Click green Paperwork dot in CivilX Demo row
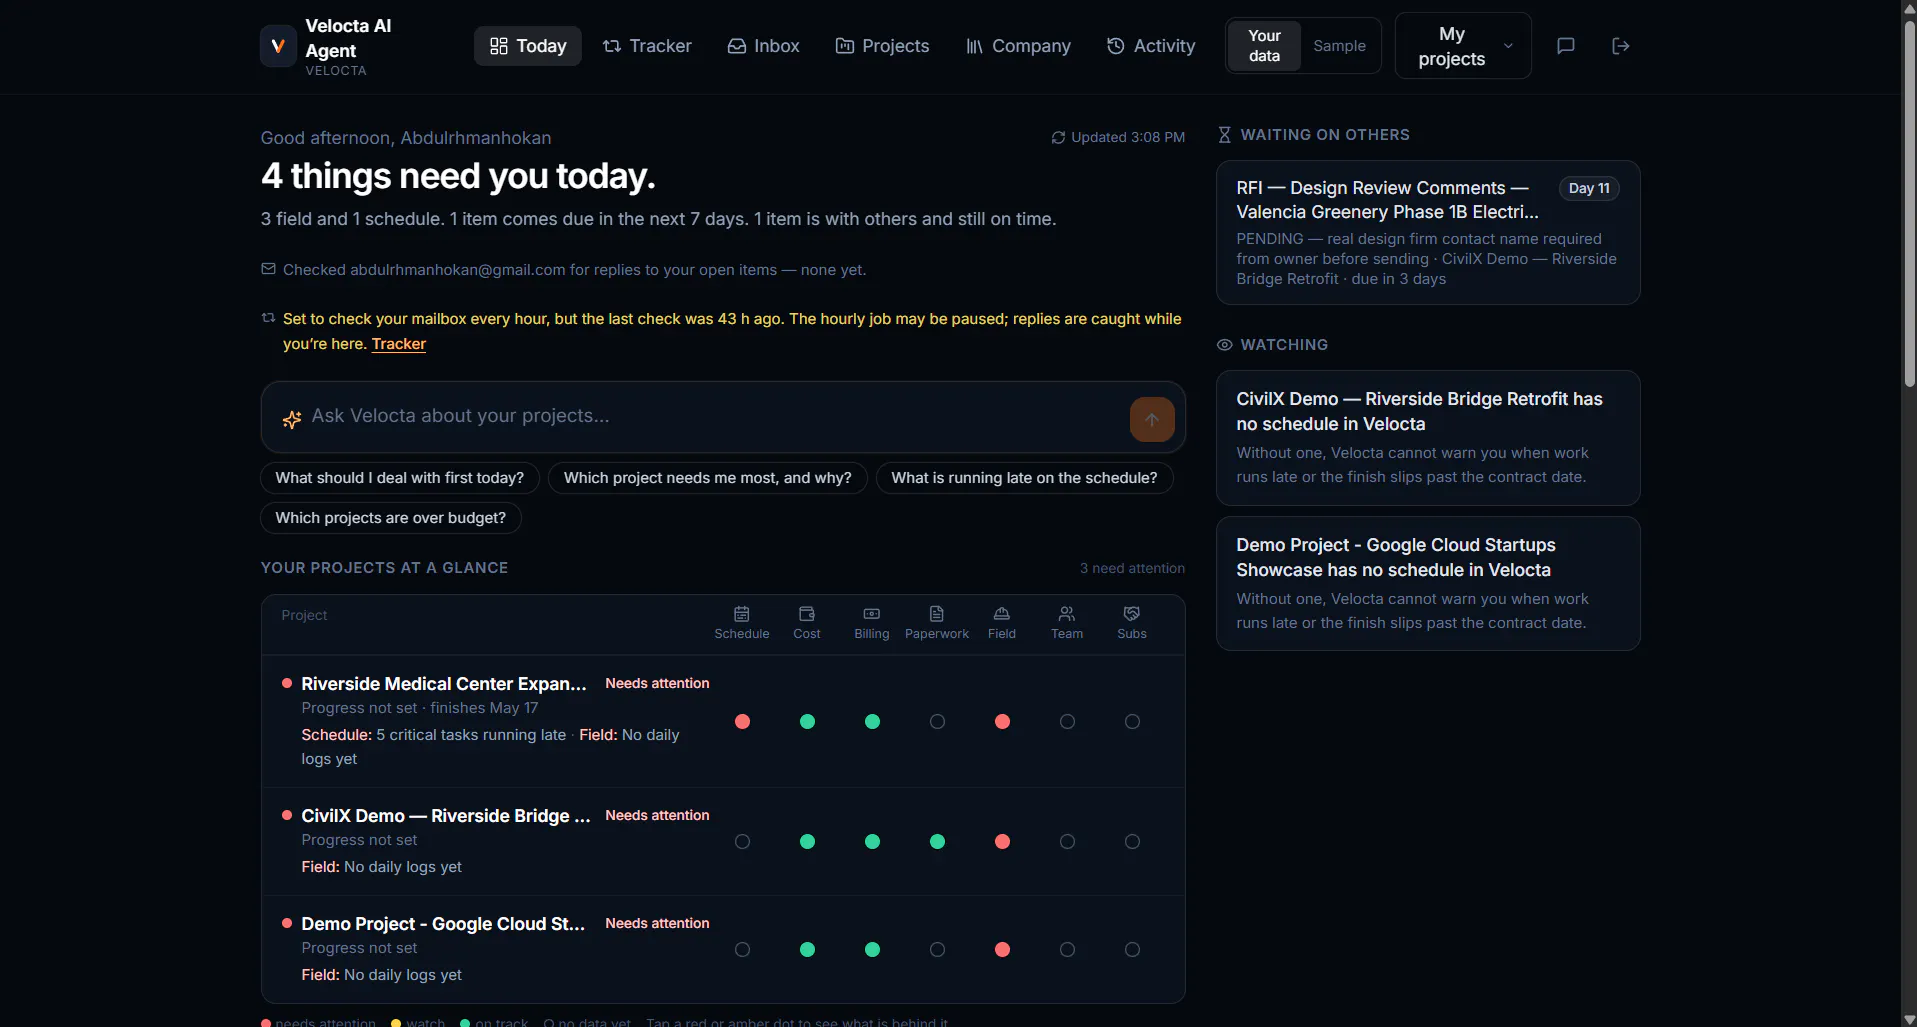This screenshot has width=1917, height=1027. pos(937,841)
